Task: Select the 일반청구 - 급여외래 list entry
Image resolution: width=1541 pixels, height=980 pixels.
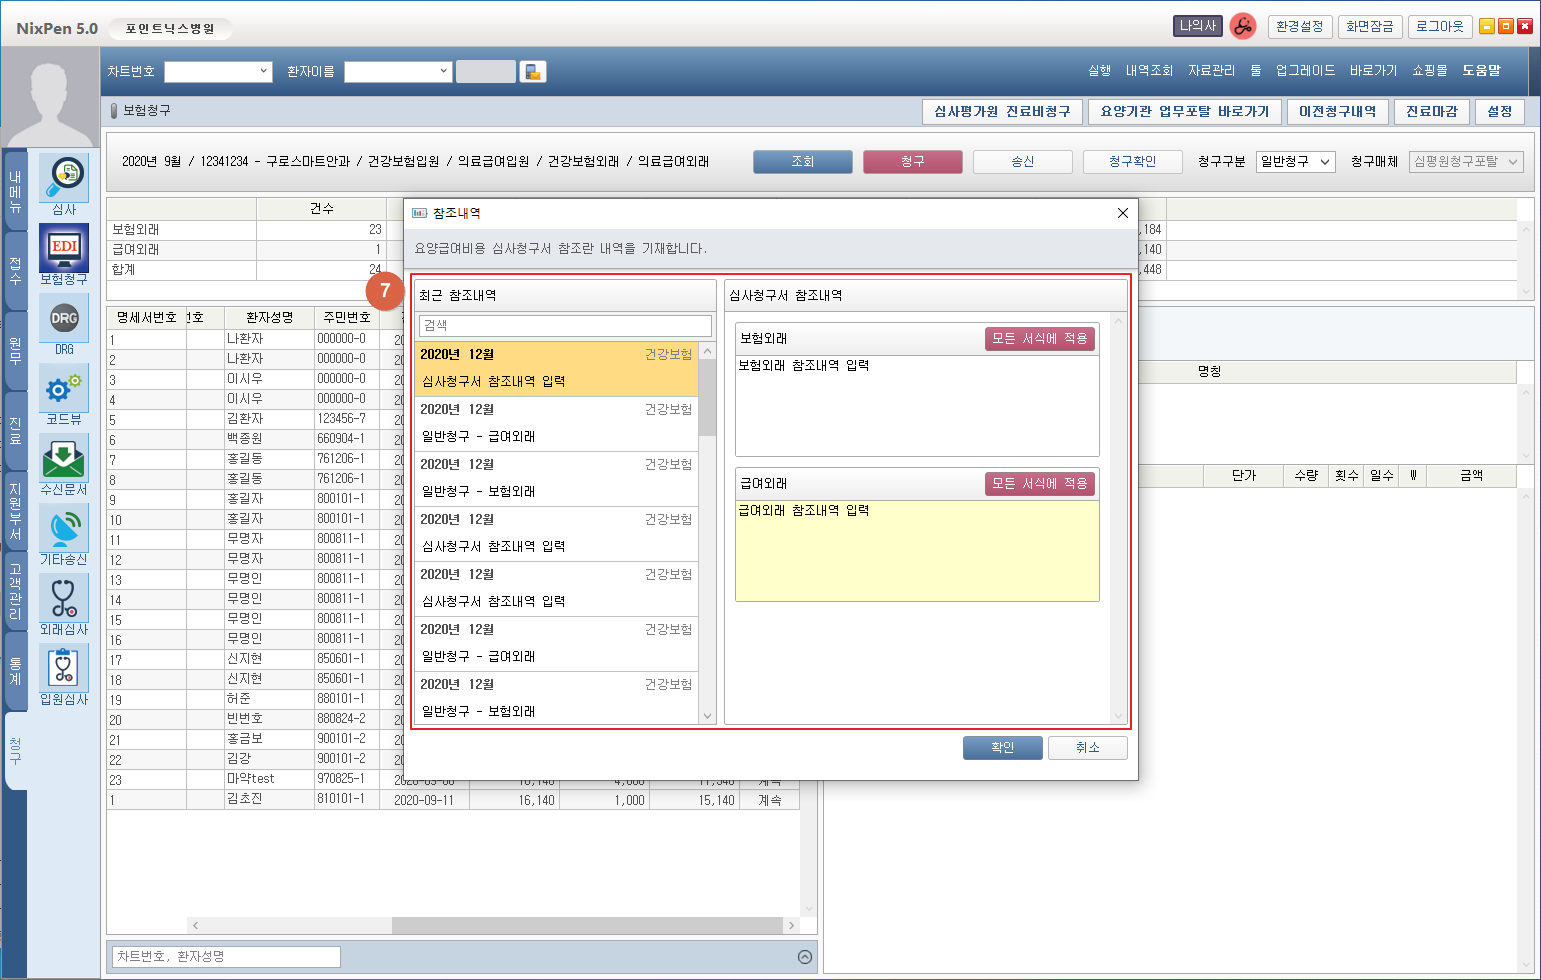Action: [x=556, y=424]
